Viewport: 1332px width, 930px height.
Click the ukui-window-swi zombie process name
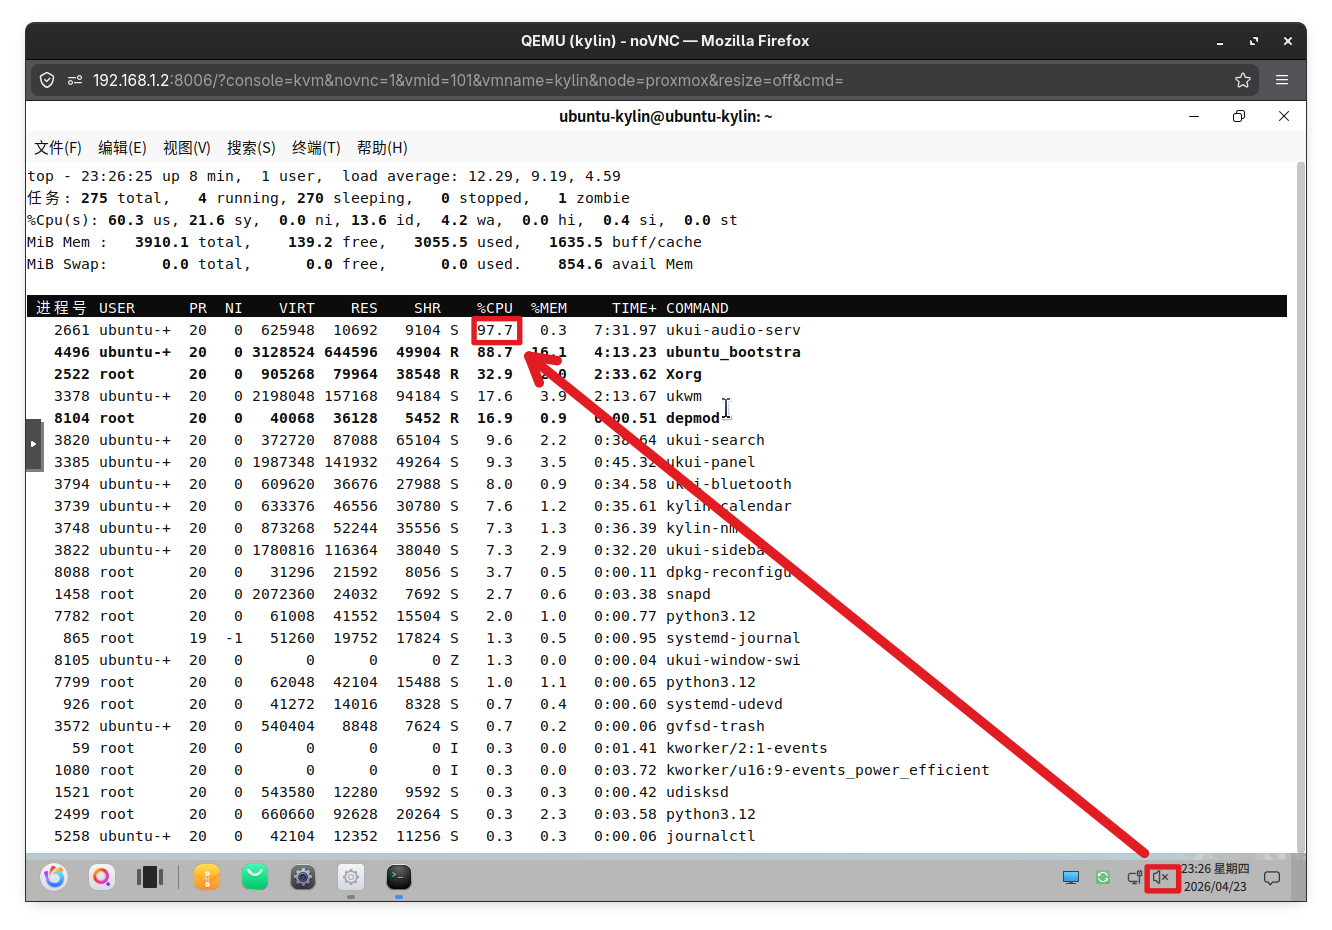click(x=733, y=660)
